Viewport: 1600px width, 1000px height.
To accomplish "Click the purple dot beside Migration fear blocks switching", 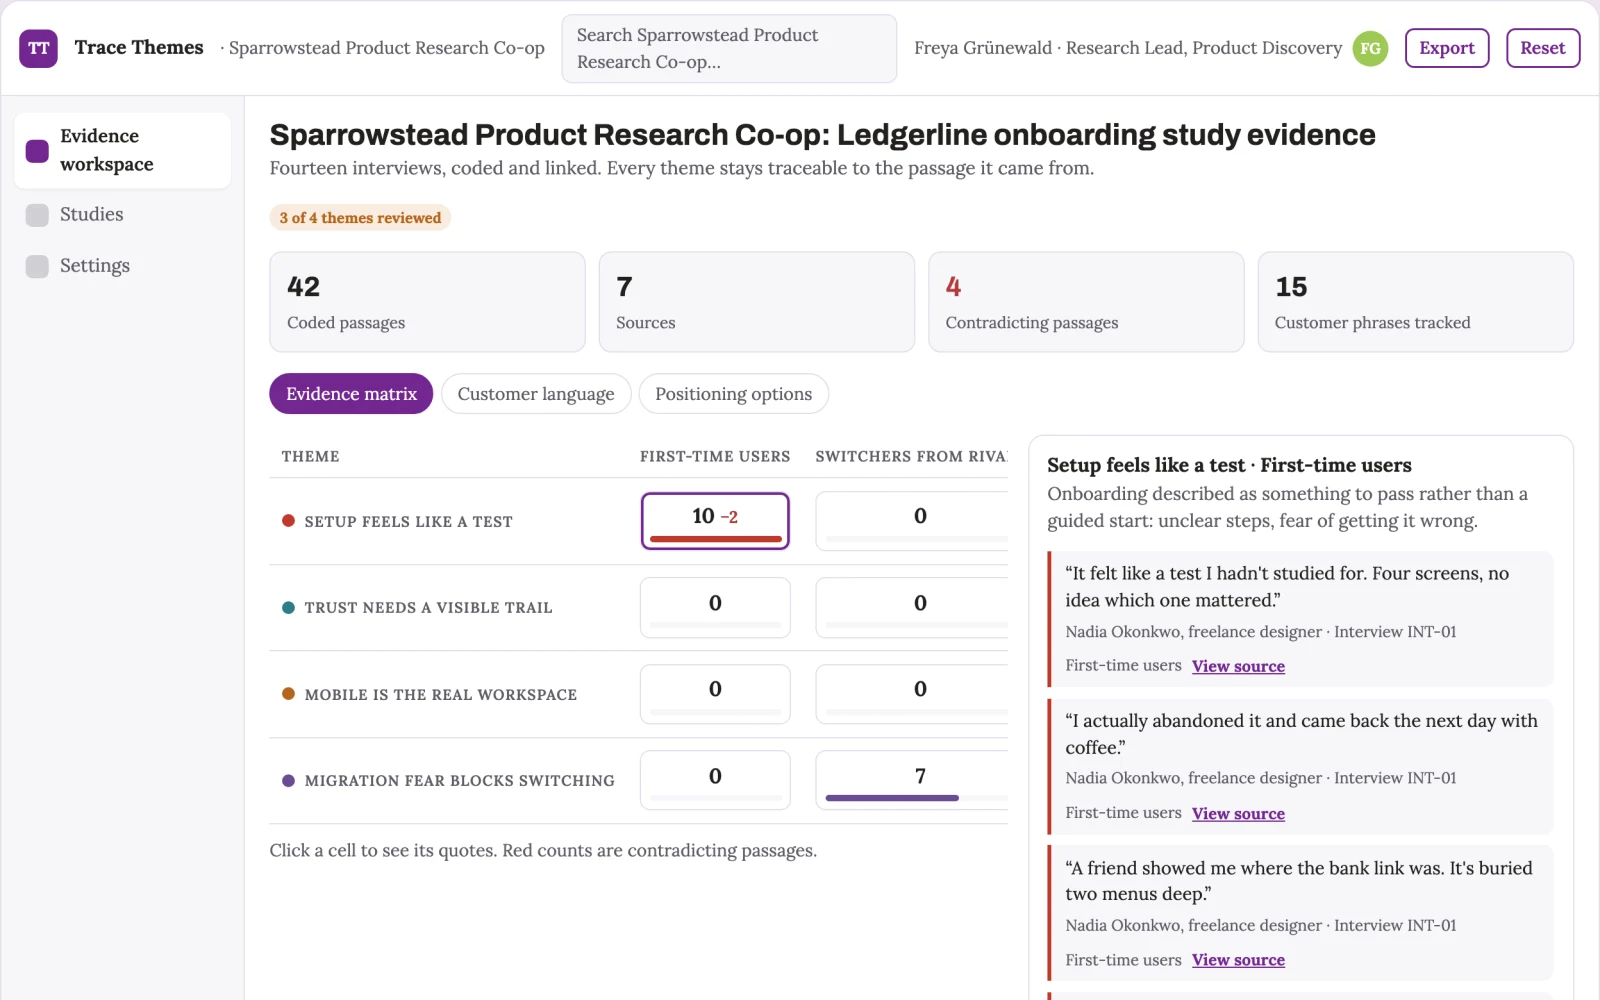I will [288, 780].
